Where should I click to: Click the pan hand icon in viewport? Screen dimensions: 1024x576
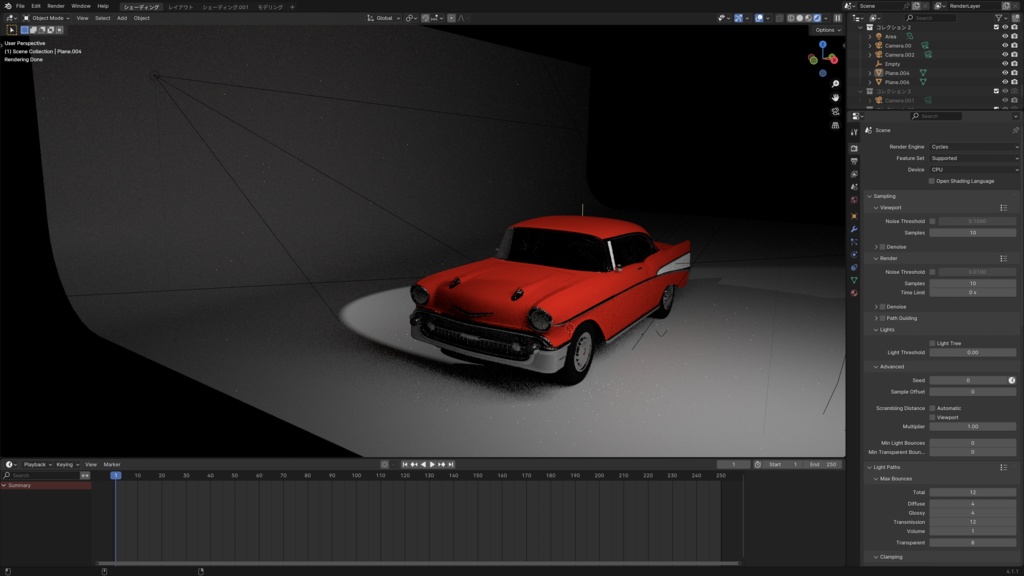pyautogui.click(x=835, y=98)
